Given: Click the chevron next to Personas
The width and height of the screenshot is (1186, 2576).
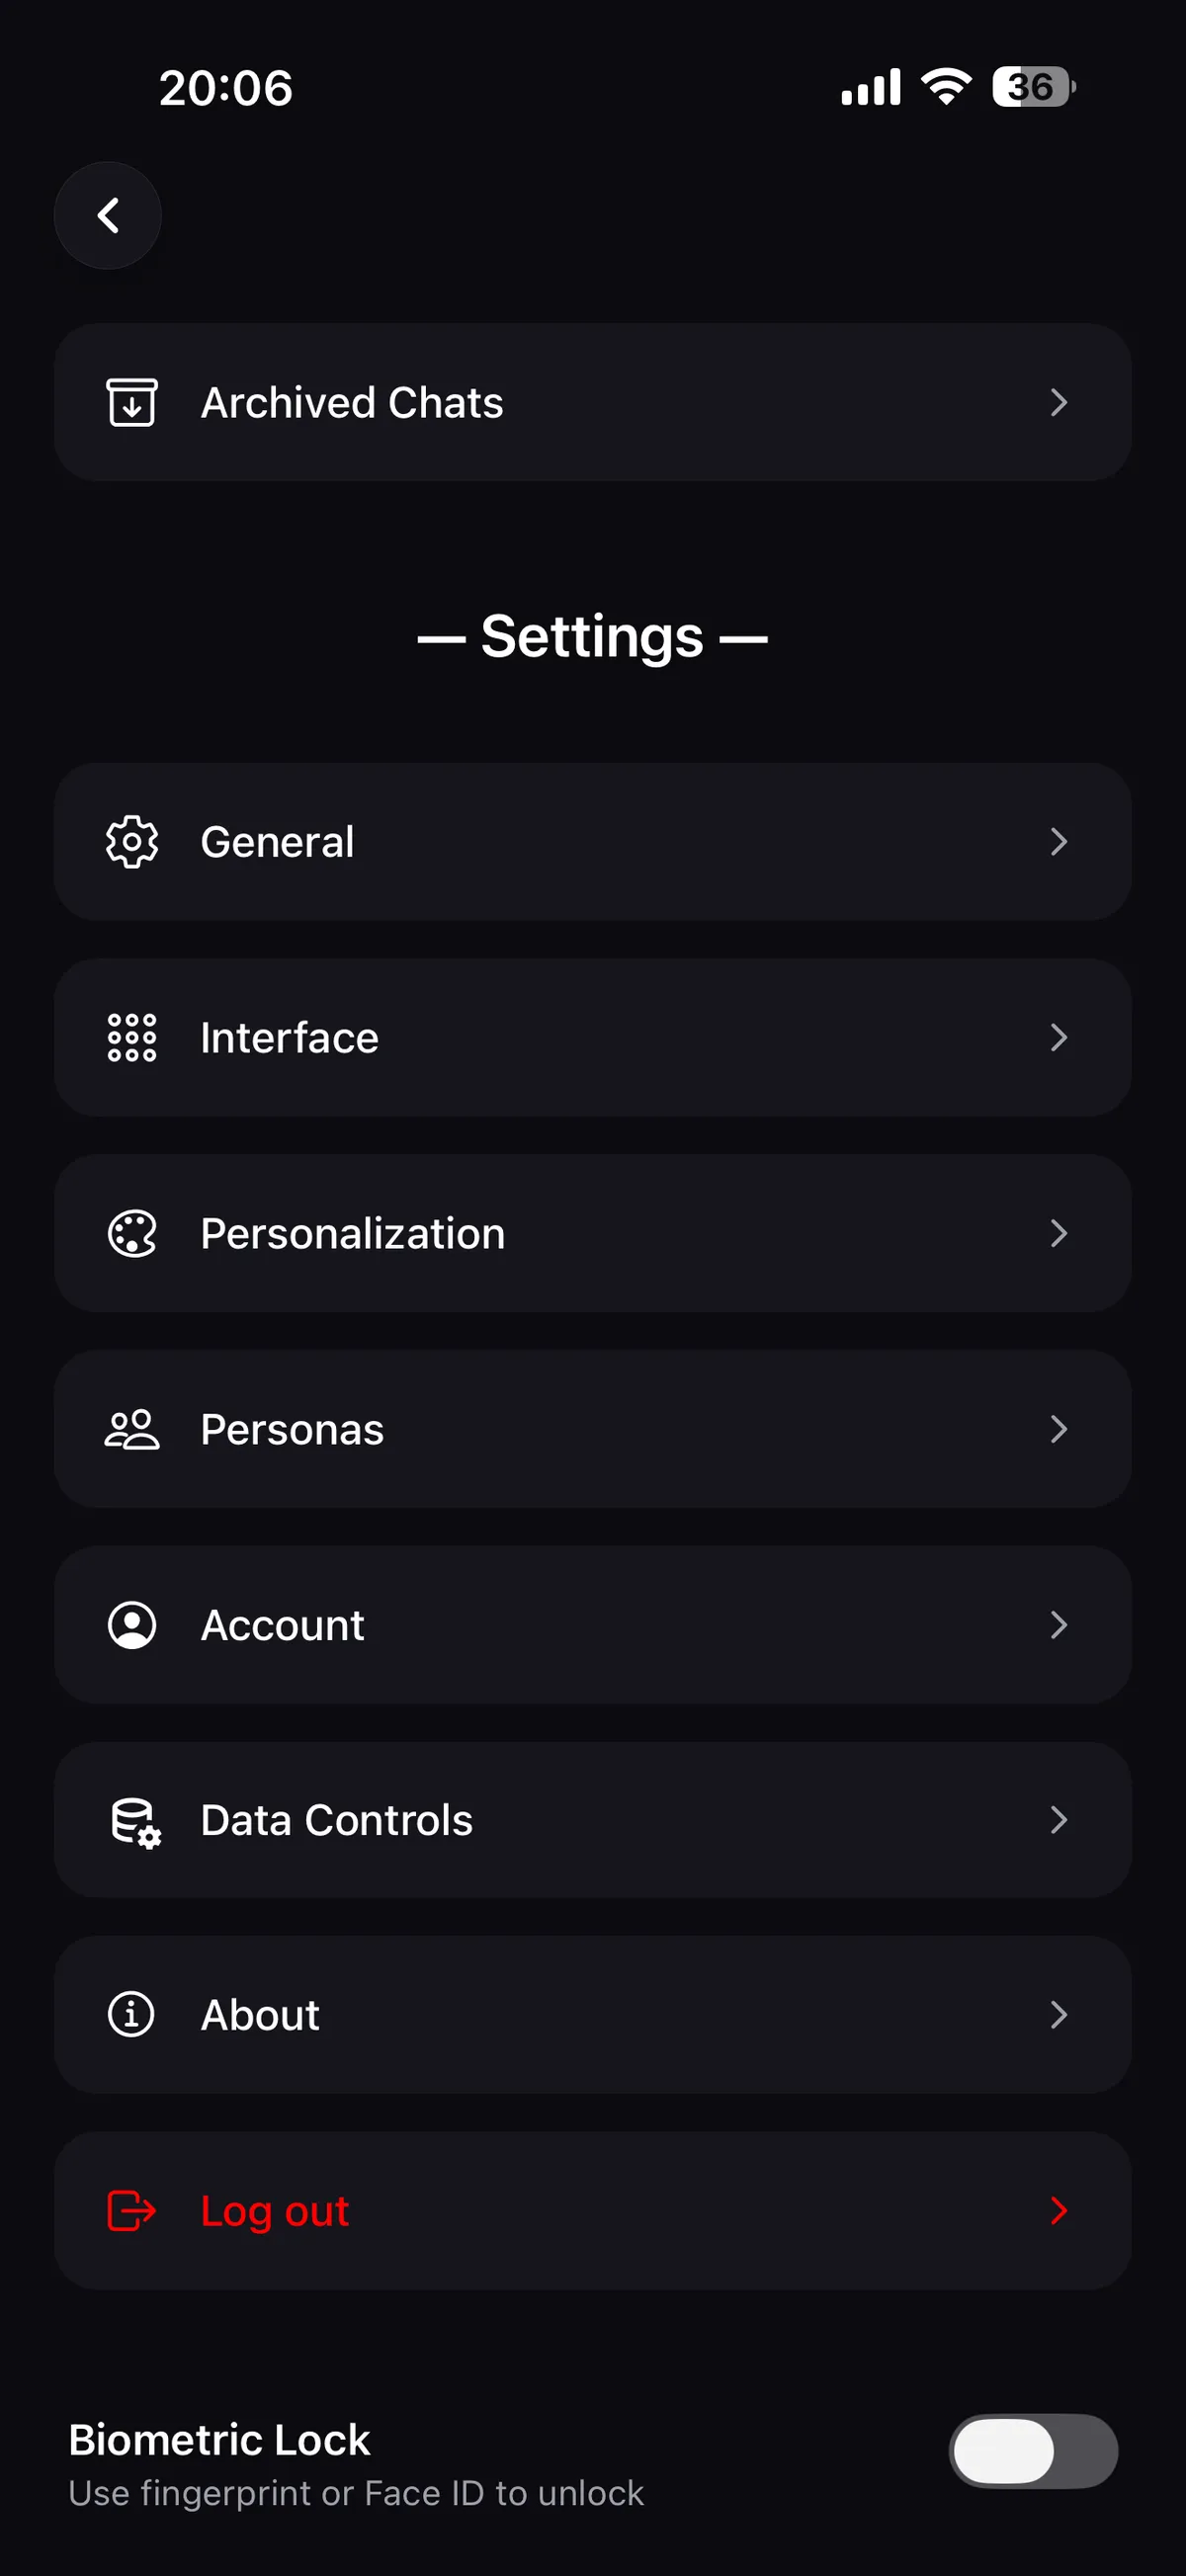Looking at the screenshot, I should (1059, 1429).
